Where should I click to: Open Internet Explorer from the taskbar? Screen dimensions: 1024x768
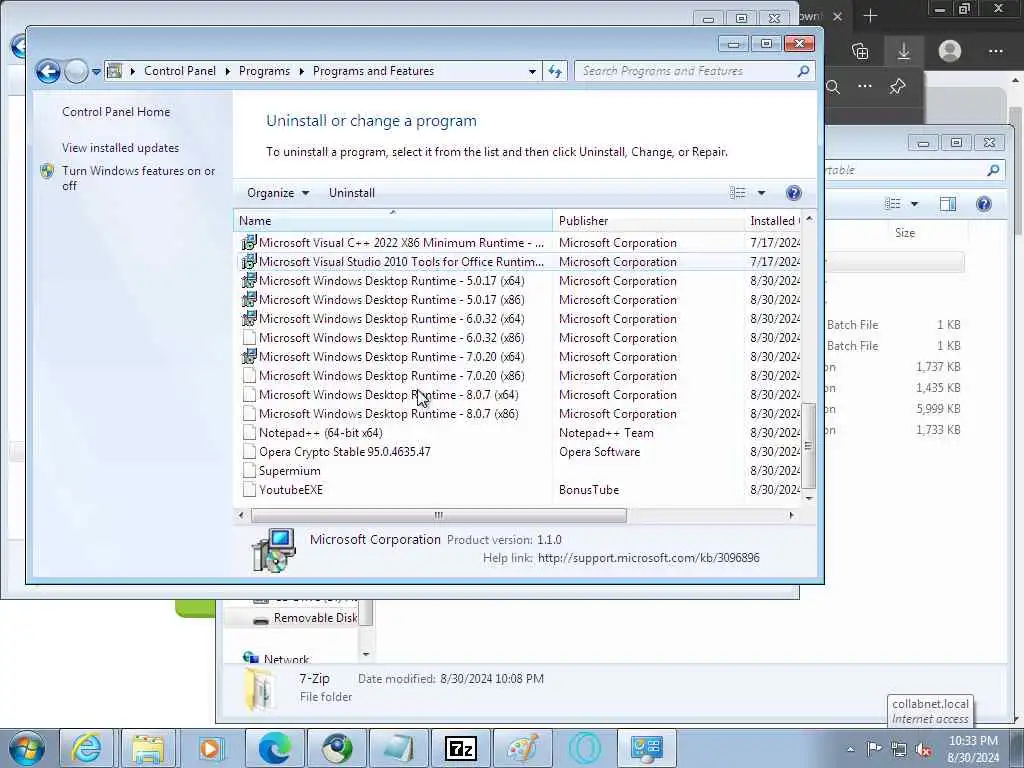click(86, 748)
